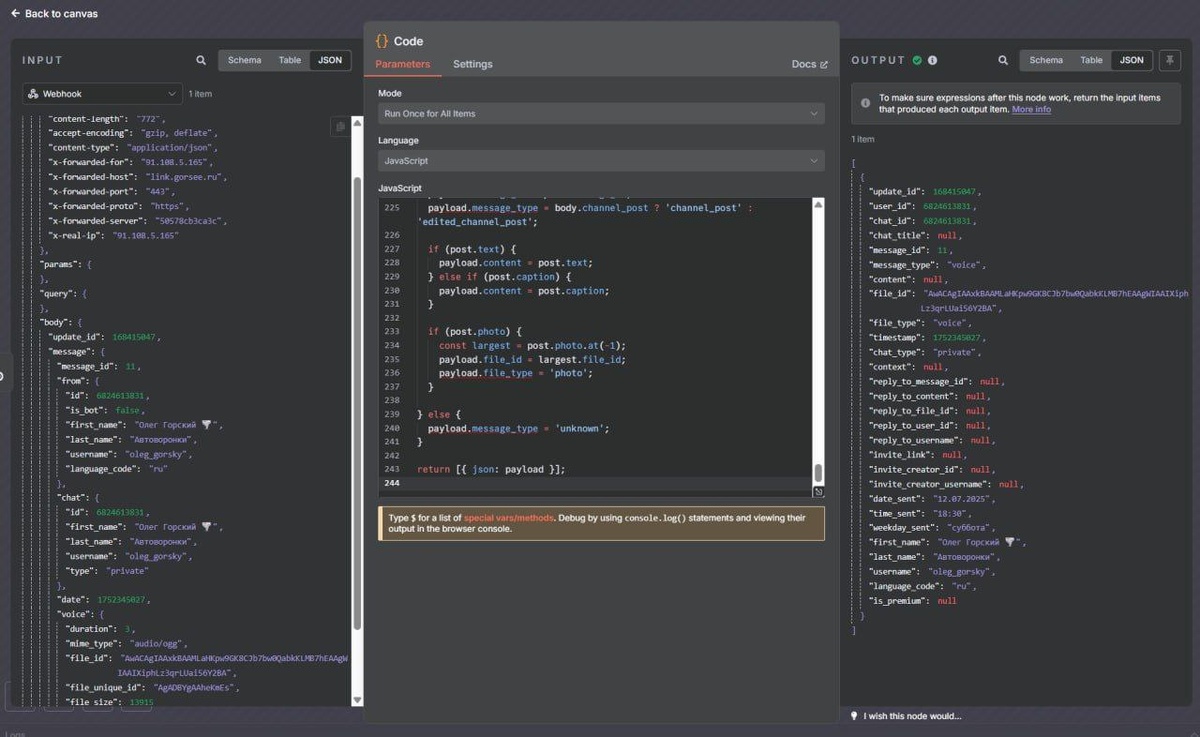The width and height of the screenshot is (1200, 737).
Task: Click the green output success checkmark
Action: [917, 60]
